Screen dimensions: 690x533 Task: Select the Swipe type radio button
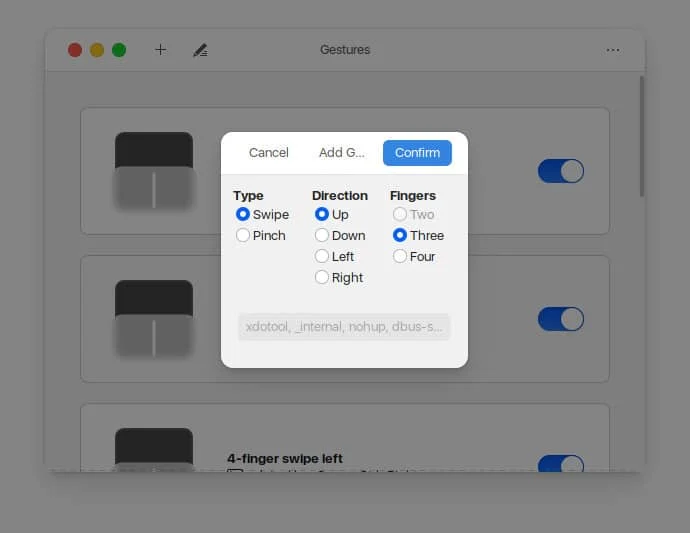coord(262,214)
